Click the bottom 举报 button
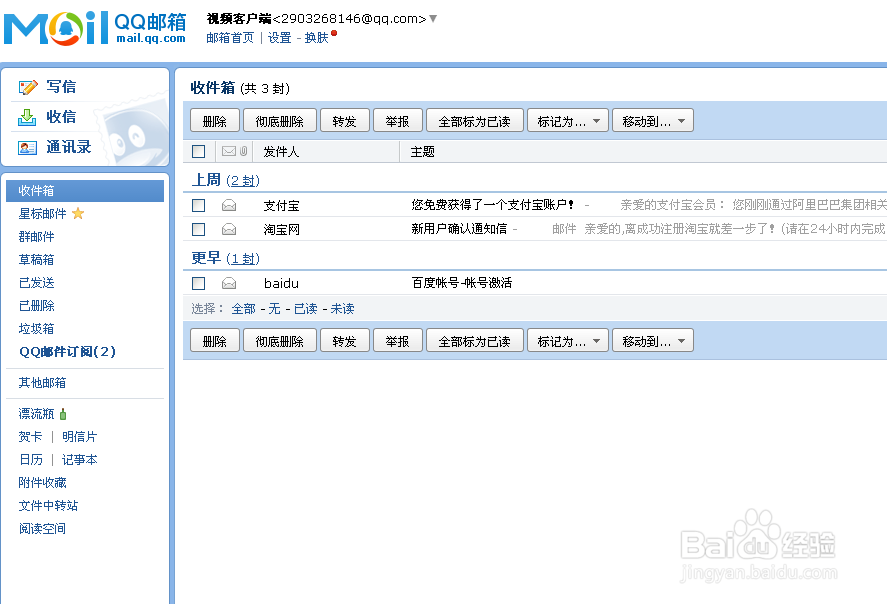Image resolution: width=887 pixels, height=604 pixels. pos(398,340)
